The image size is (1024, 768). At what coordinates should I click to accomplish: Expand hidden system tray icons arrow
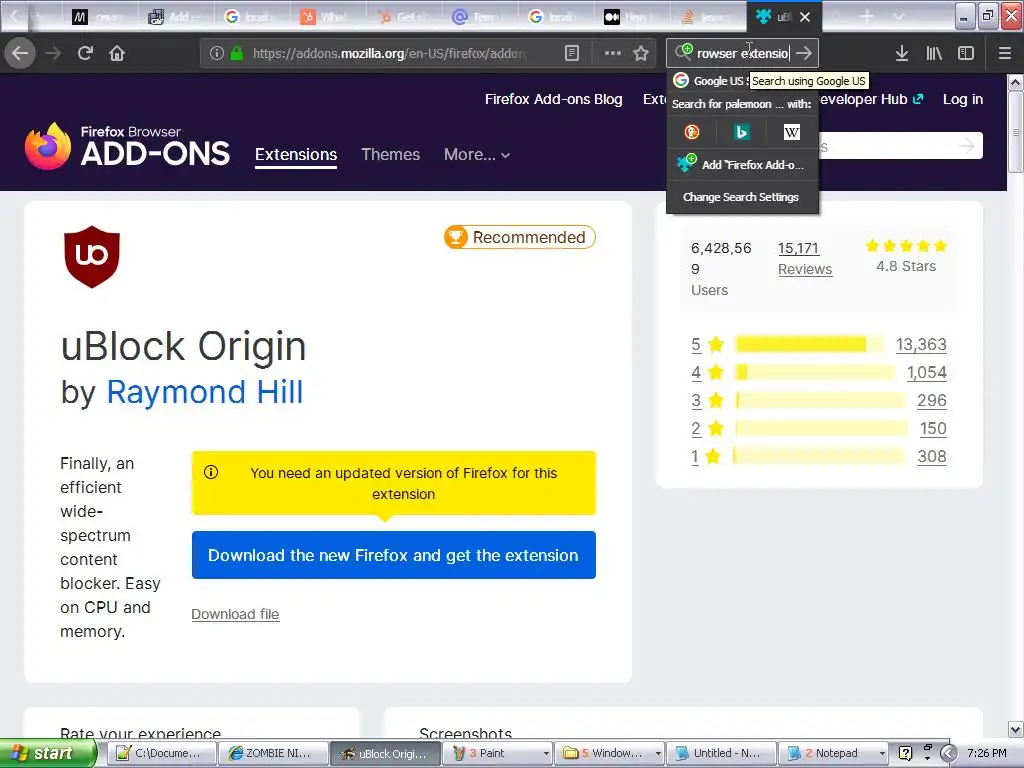click(948, 753)
